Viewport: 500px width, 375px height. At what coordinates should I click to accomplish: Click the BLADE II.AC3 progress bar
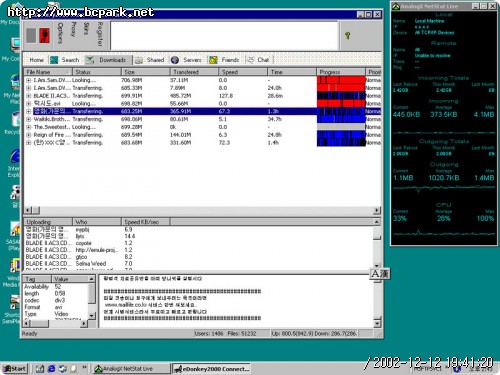341,96
